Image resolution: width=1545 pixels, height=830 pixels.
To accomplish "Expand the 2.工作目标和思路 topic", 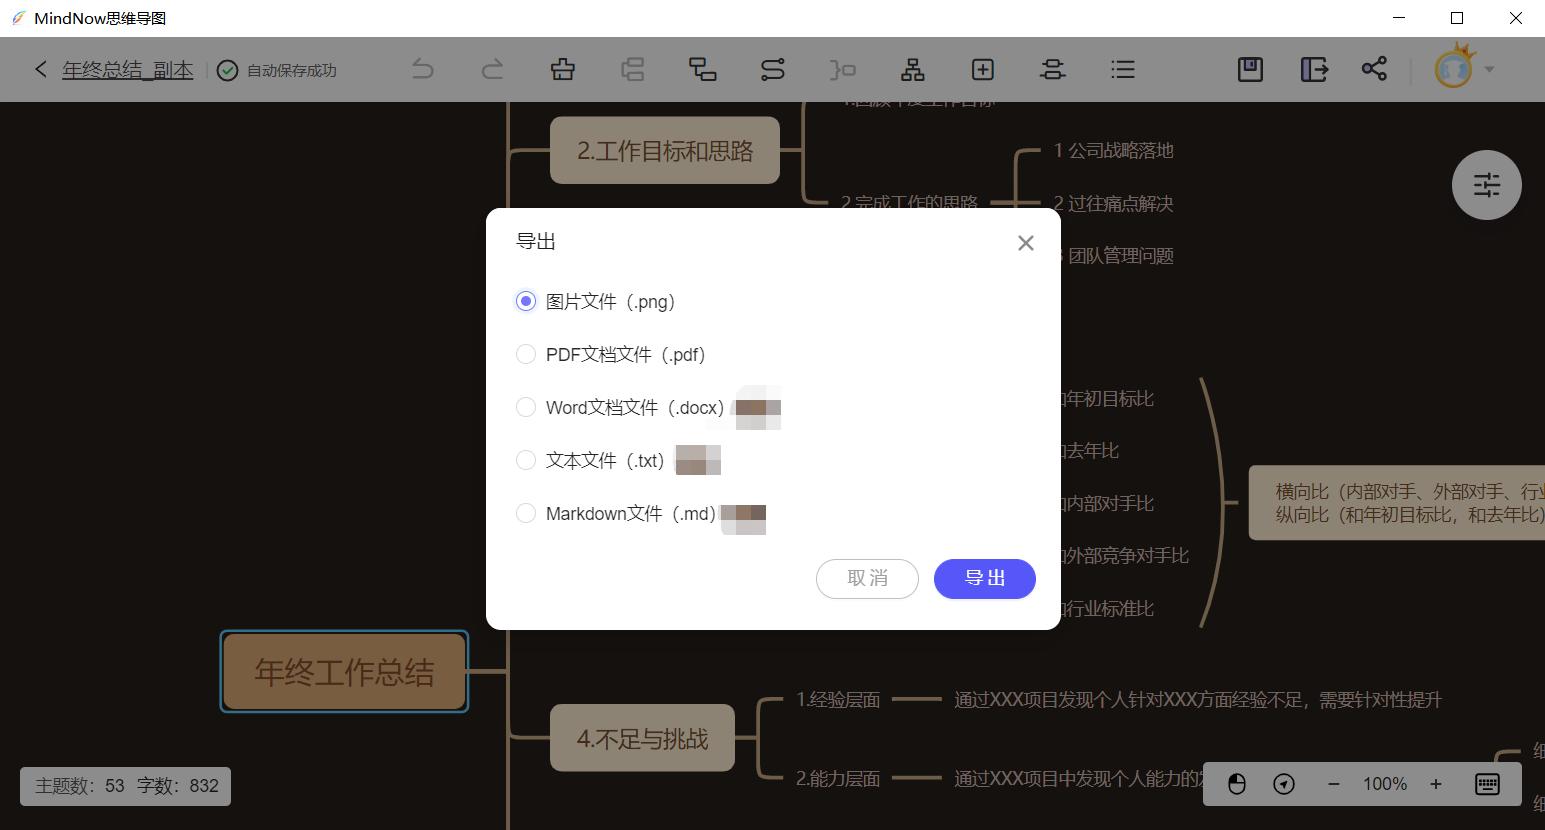I will coord(664,150).
